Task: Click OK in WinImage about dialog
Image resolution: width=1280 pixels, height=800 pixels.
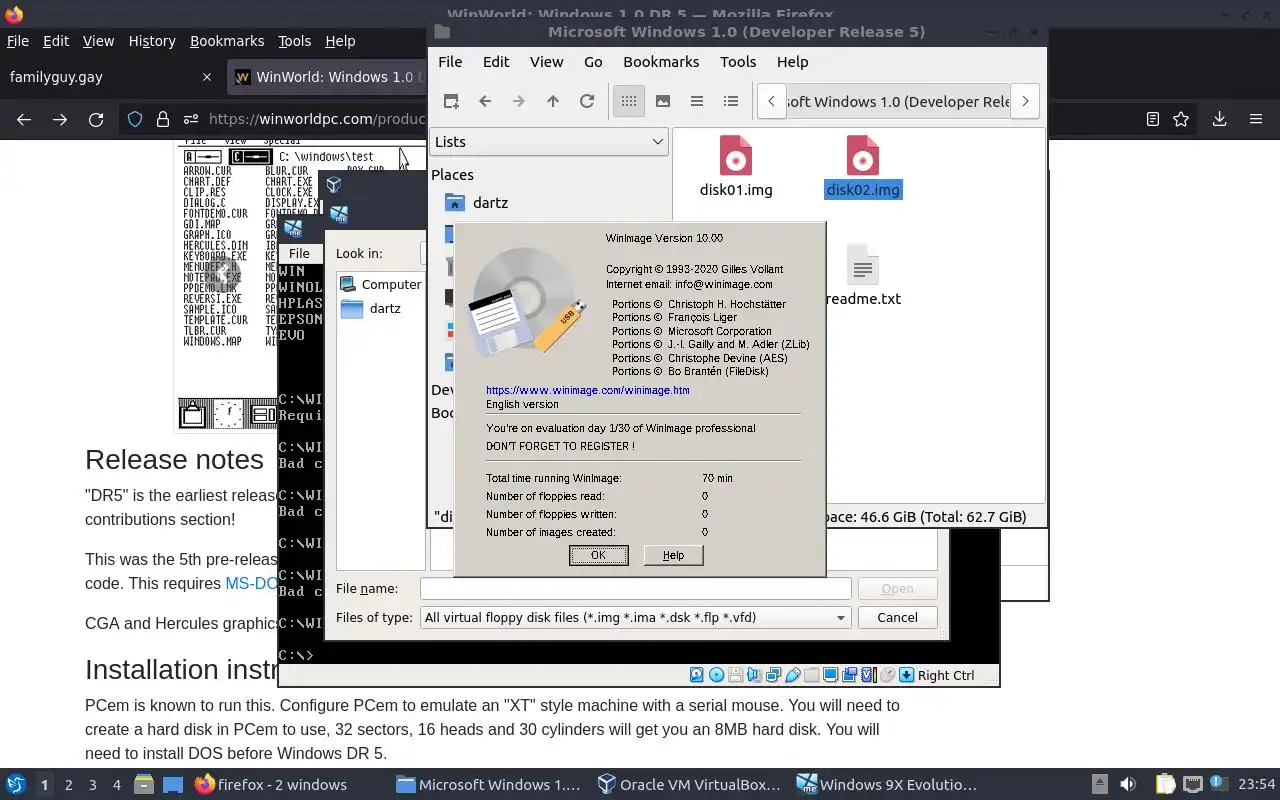Action: click(x=598, y=555)
